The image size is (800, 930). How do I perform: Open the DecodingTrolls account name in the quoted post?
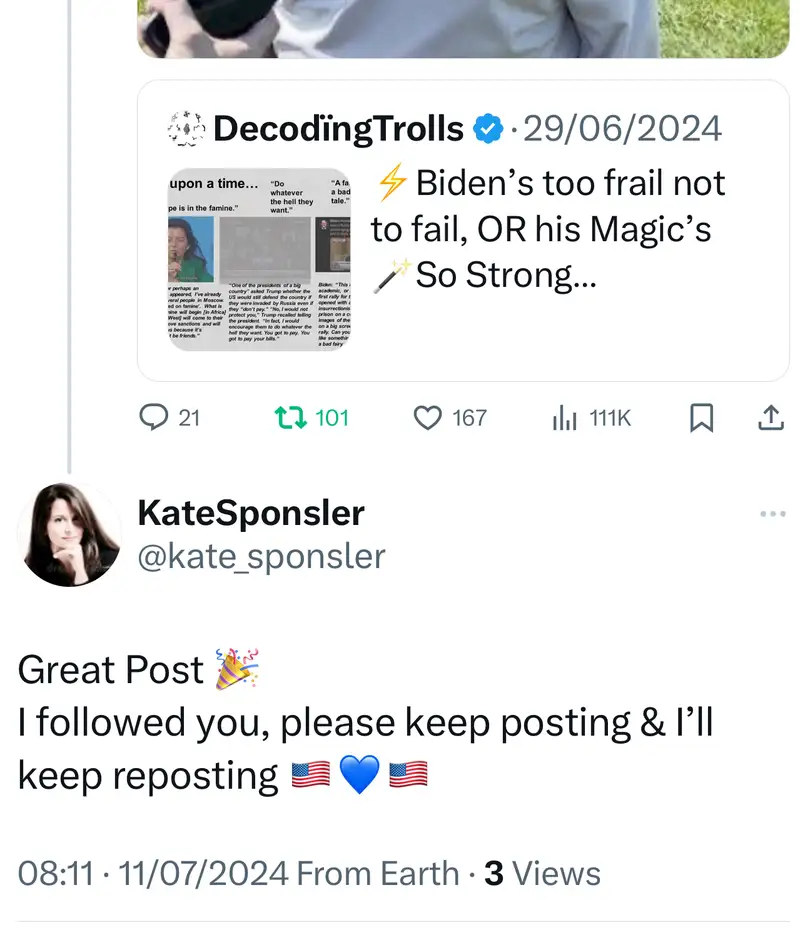[x=338, y=129]
